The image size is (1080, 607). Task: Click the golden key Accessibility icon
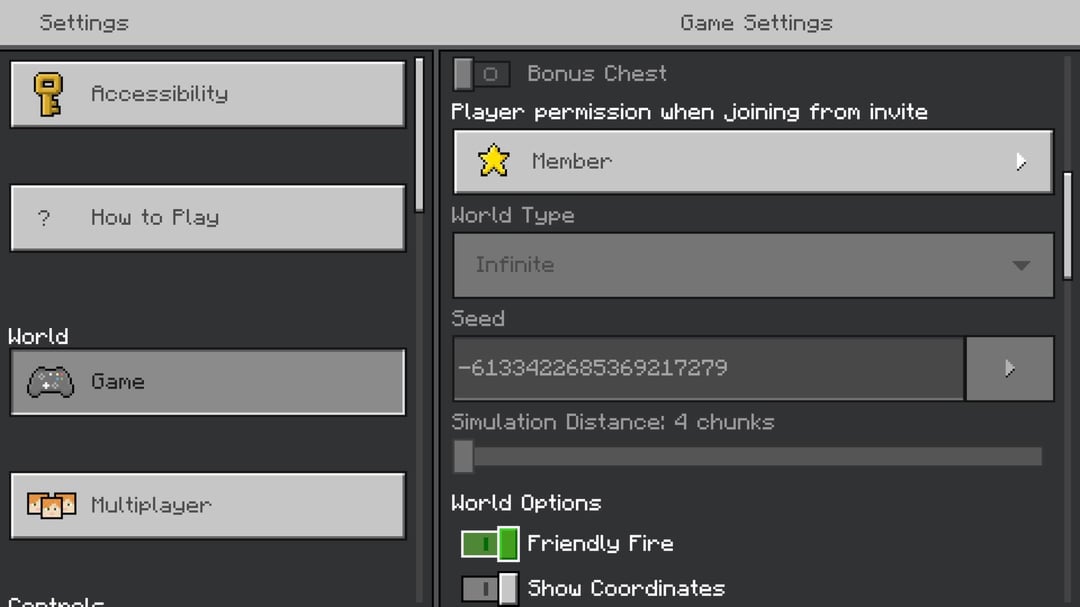[x=47, y=94]
